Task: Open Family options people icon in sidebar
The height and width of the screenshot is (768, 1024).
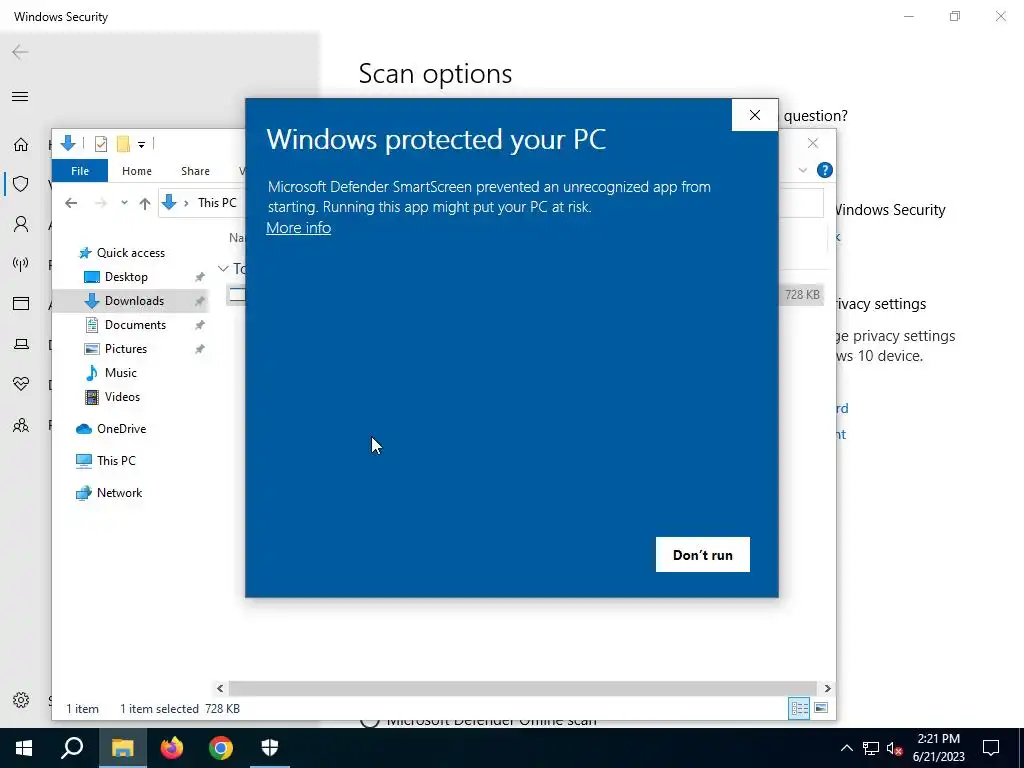Action: coord(21,426)
